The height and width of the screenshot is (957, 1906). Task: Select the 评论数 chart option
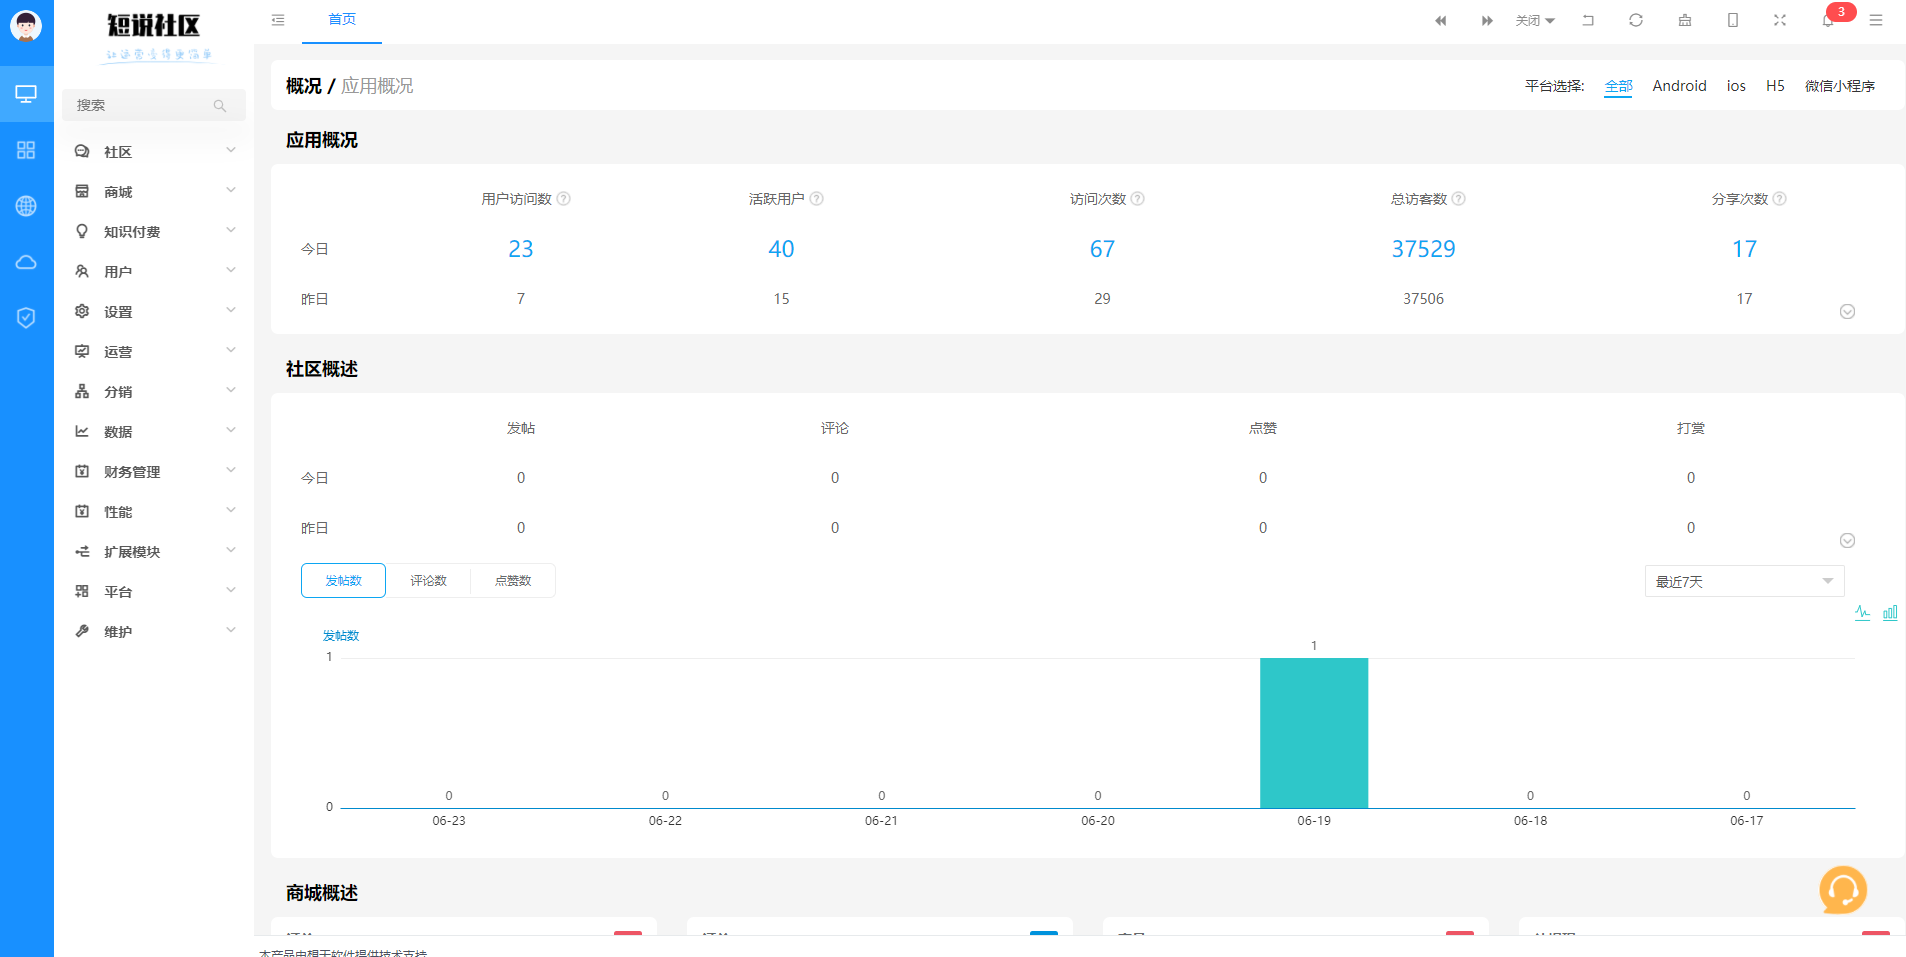pos(428,581)
